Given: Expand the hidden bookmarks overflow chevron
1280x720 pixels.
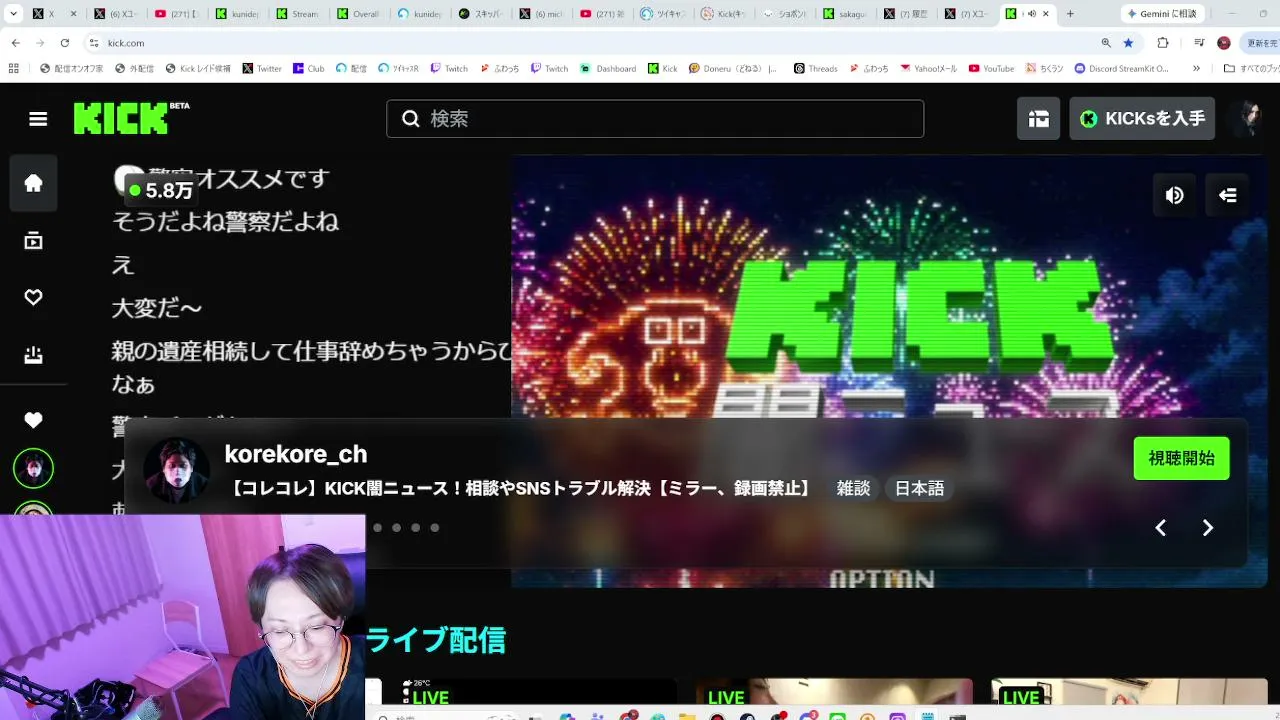Looking at the screenshot, I should click(x=1197, y=69).
